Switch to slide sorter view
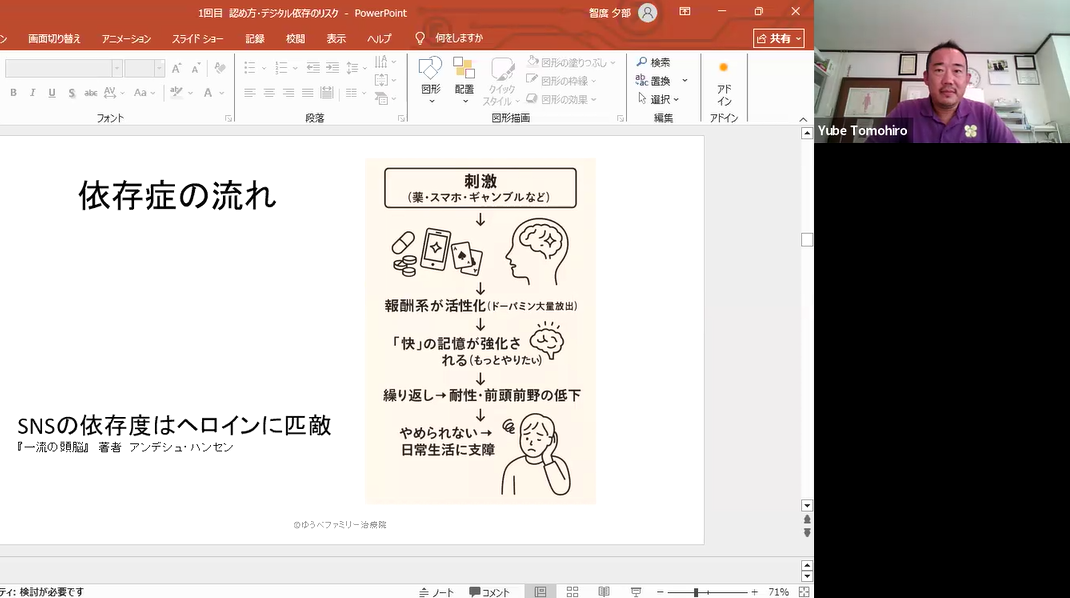Image resolution: width=1070 pixels, height=598 pixels. (572, 592)
